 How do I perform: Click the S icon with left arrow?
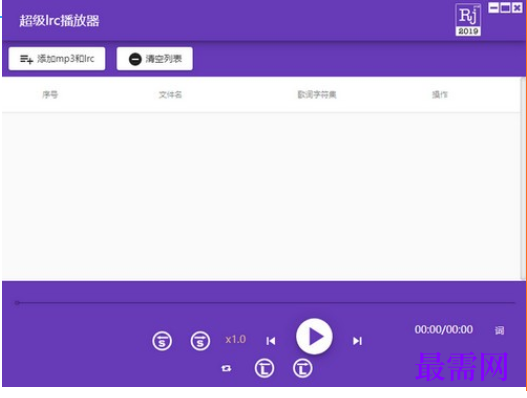162,341
